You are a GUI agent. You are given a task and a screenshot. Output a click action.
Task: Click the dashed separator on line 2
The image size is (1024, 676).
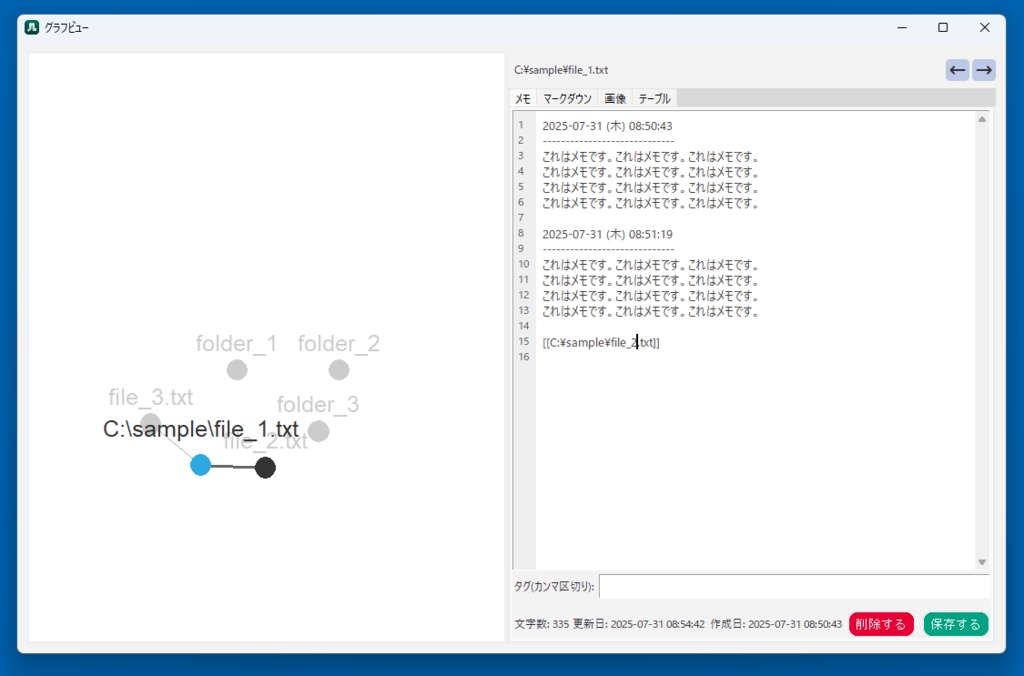pos(608,141)
